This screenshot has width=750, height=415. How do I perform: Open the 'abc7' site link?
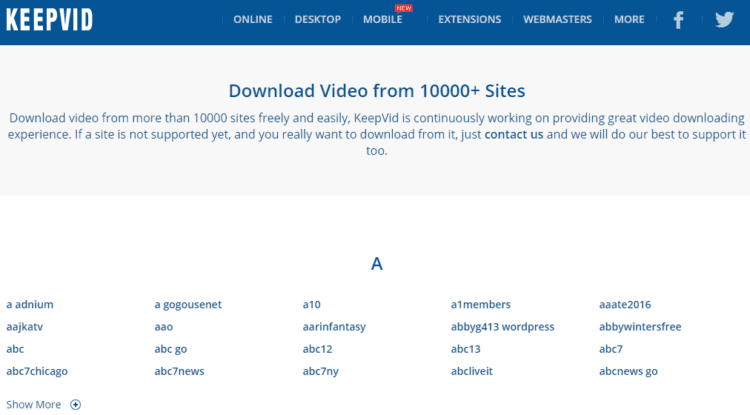pyautogui.click(x=611, y=349)
